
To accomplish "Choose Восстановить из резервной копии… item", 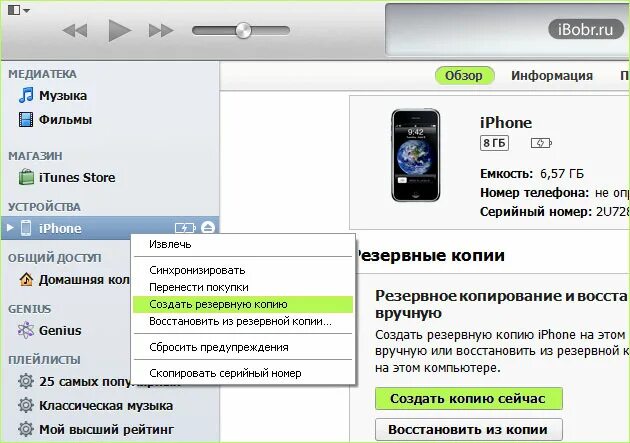I will pyautogui.click(x=243, y=321).
